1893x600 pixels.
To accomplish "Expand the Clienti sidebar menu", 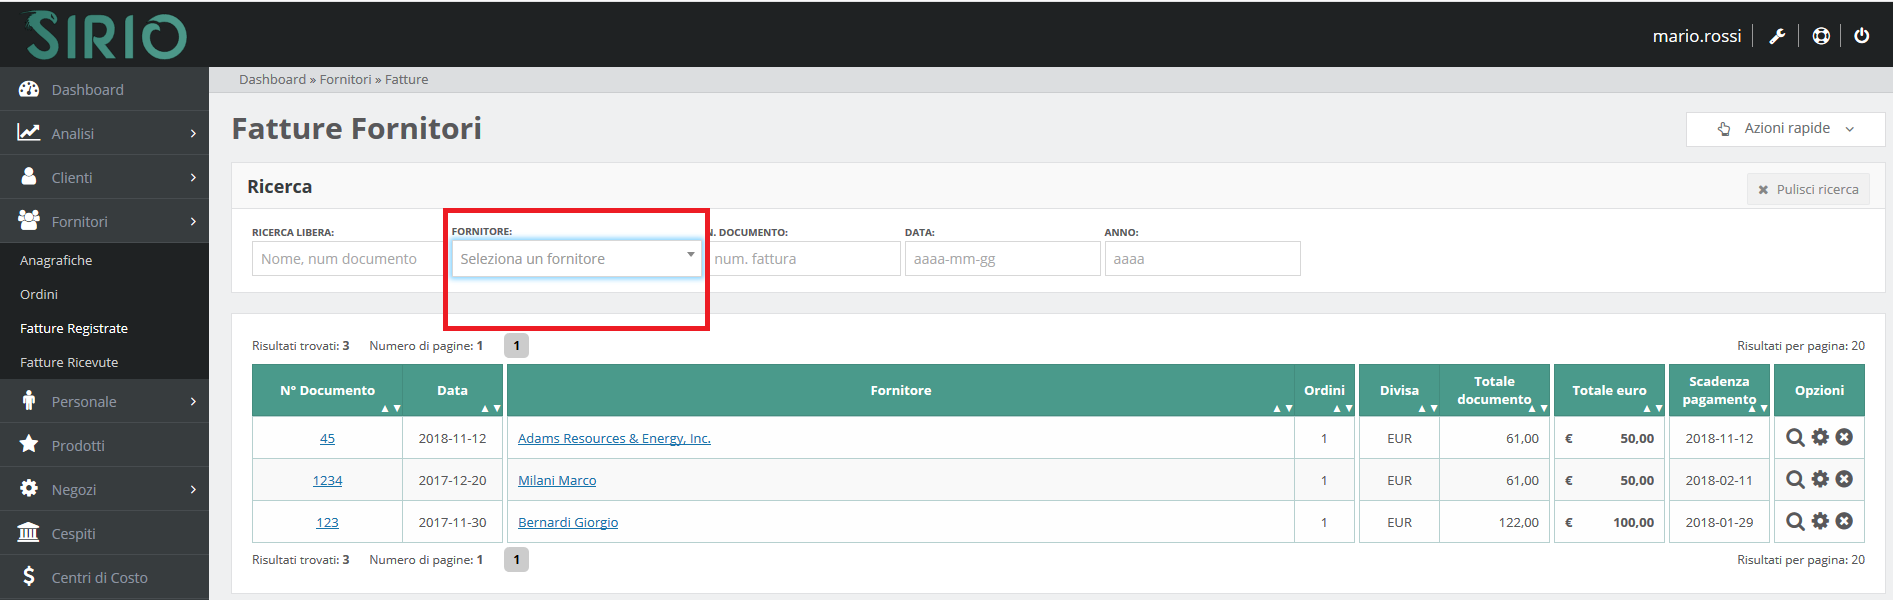I will (x=104, y=177).
